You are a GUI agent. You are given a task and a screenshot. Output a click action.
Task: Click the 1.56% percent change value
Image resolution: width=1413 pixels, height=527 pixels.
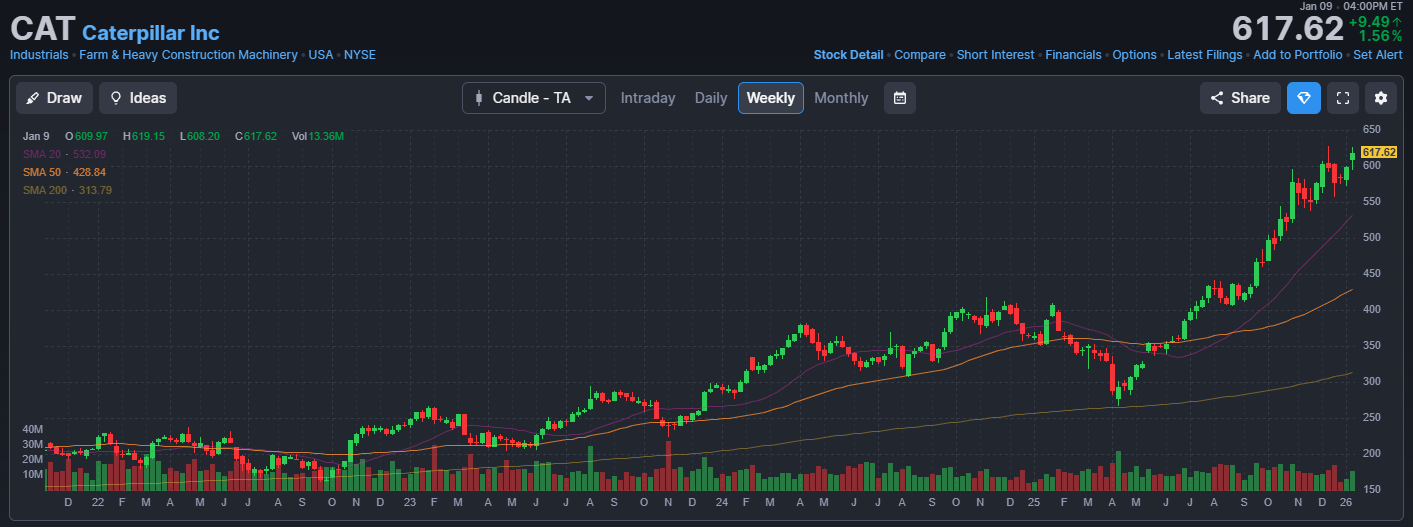(1380, 36)
